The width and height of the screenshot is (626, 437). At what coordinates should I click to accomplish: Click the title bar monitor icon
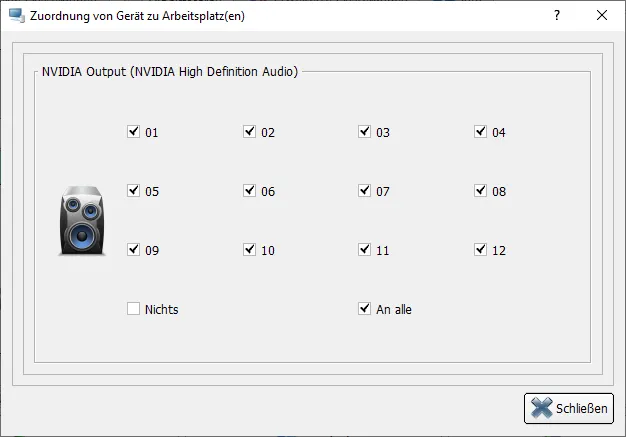pos(16,16)
